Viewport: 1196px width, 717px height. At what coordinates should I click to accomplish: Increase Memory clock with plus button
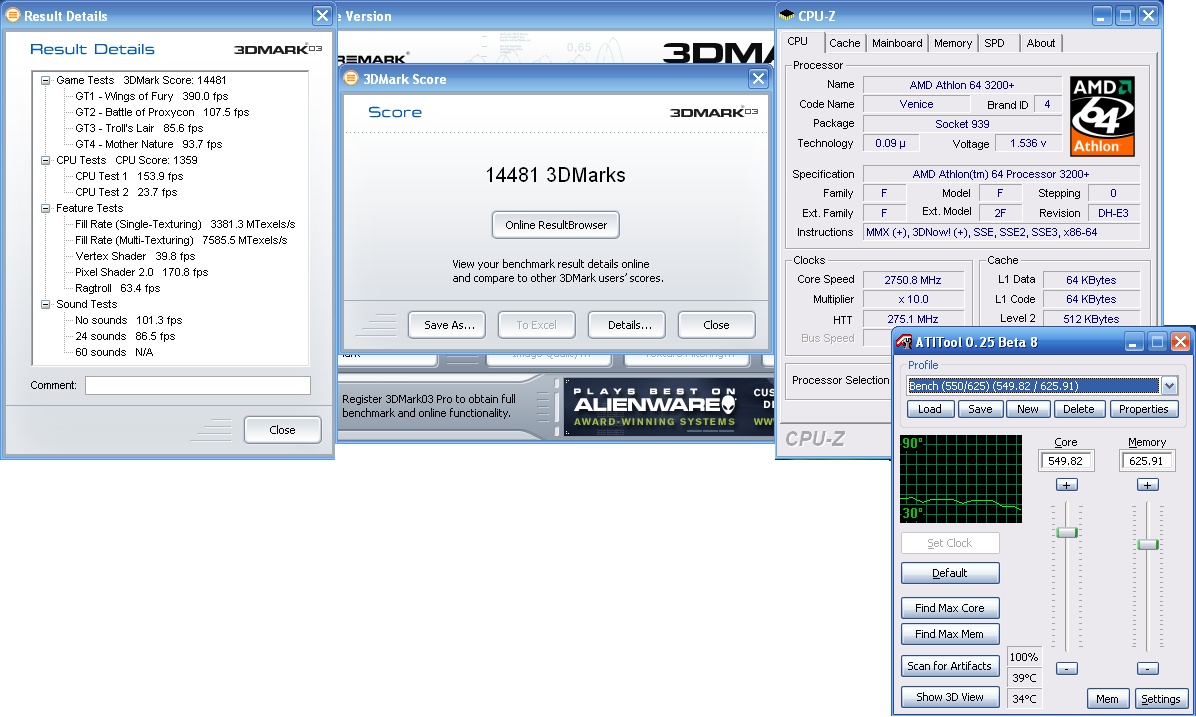(x=1147, y=485)
